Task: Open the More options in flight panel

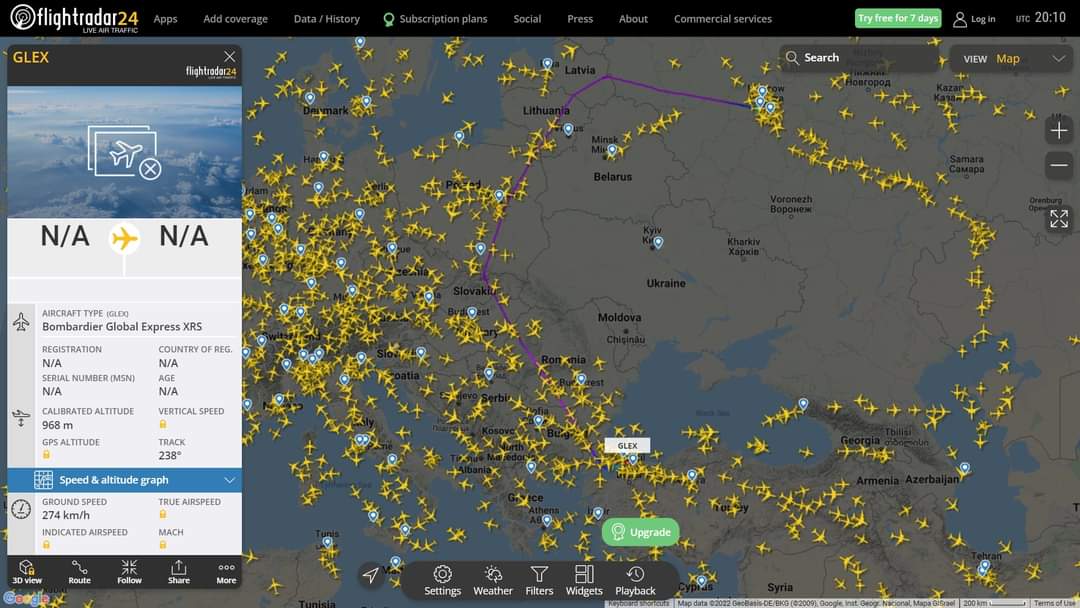Action: point(226,572)
